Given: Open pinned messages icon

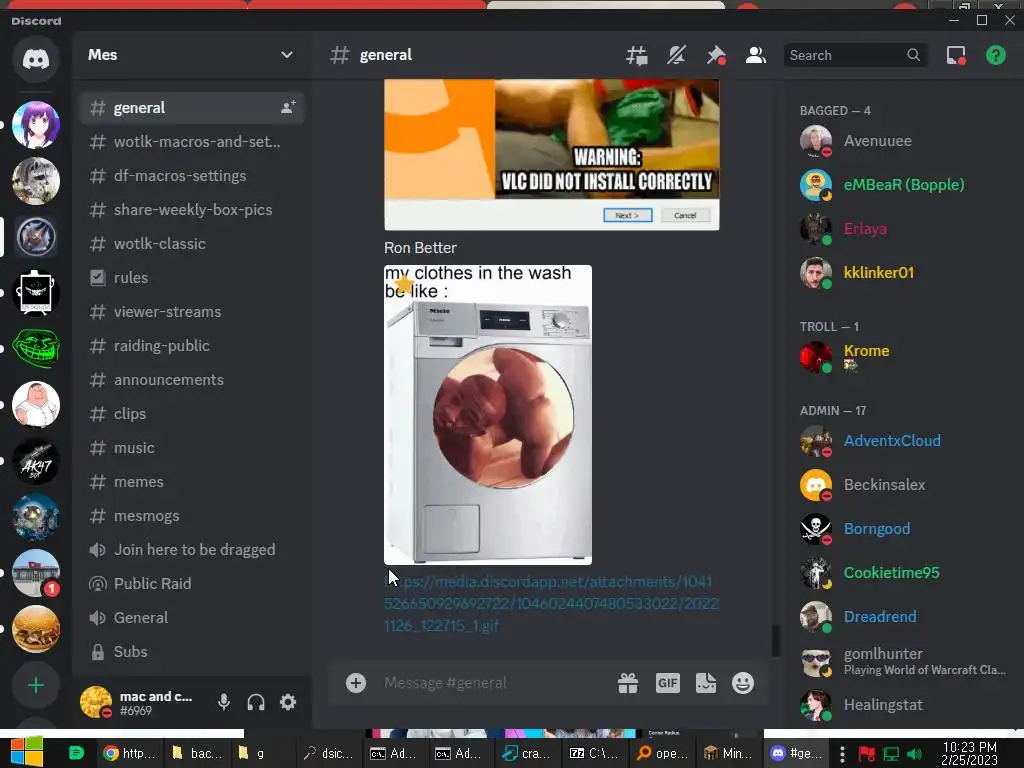Looking at the screenshot, I should [x=716, y=56].
